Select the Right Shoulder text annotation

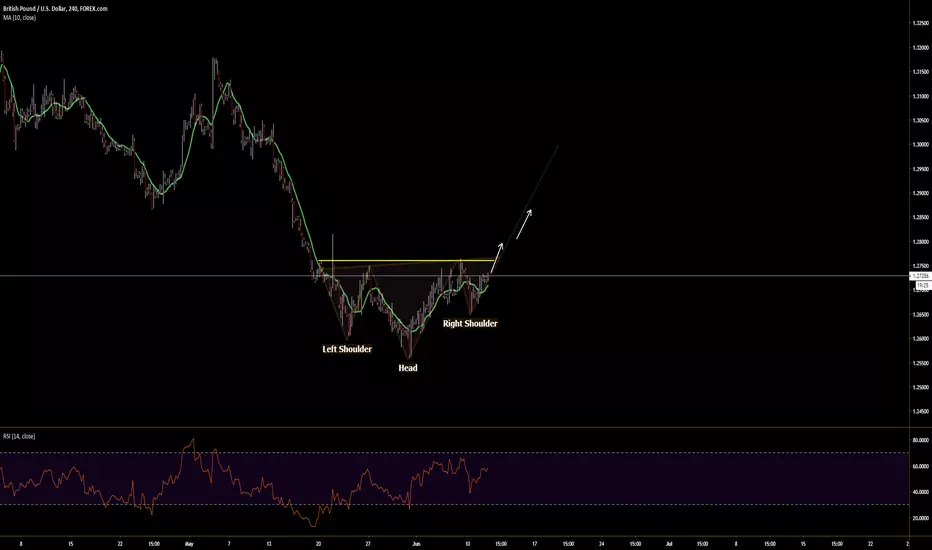[x=470, y=323]
